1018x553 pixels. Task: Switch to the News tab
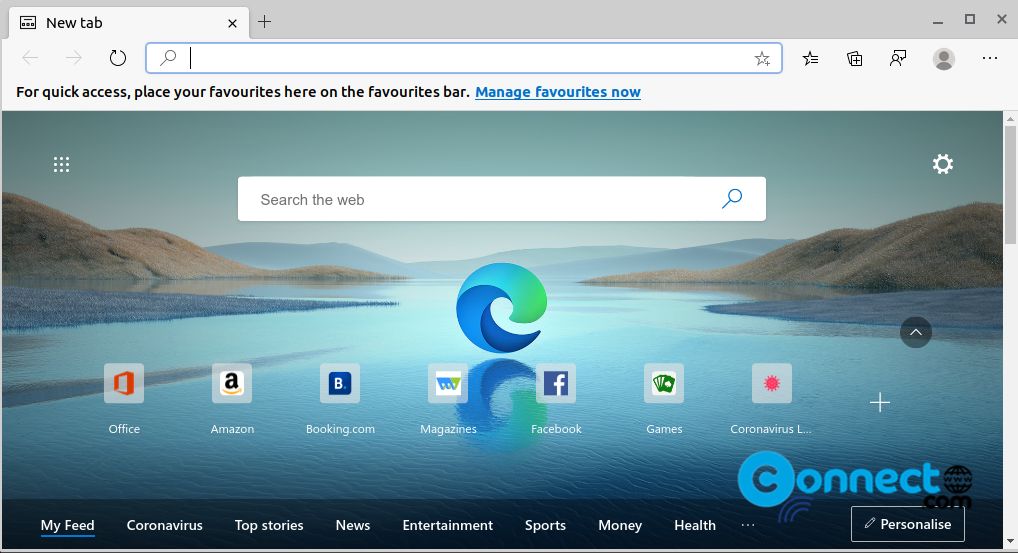tap(353, 525)
